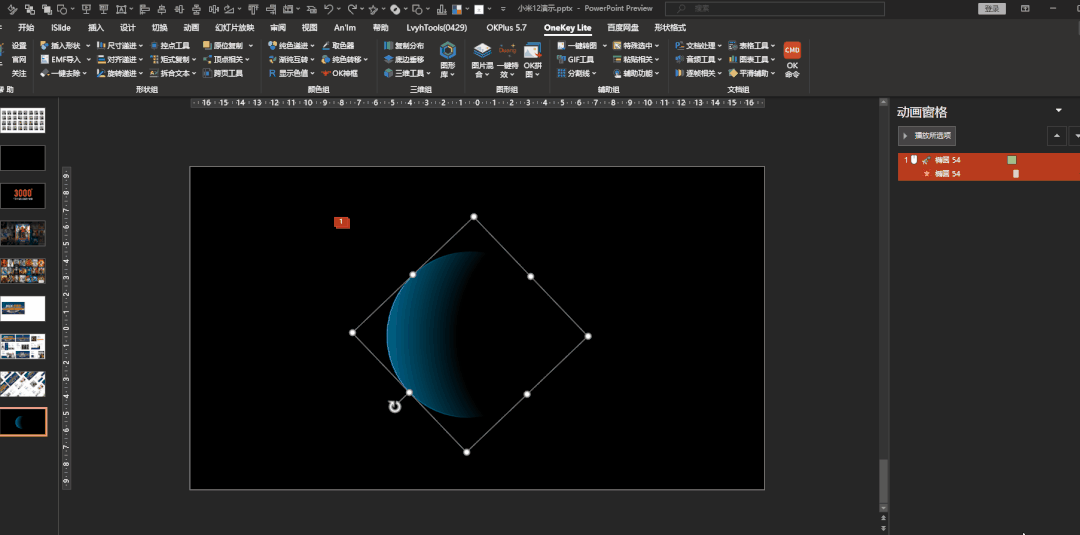Select the current crescent slide thumbnail
The image size is (1080, 535).
pos(23,421)
